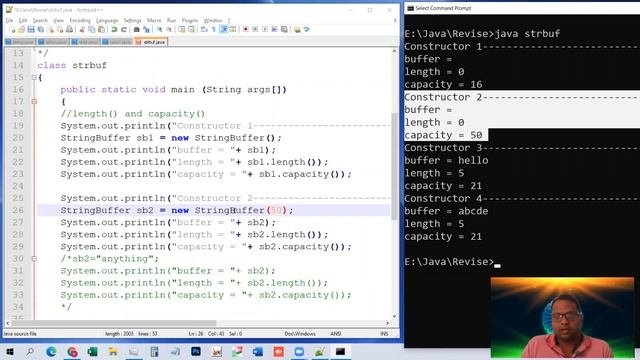Toggle Show all characters paragraph icon
The width and height of the screenshot is (640, 360).
[213, 29]
